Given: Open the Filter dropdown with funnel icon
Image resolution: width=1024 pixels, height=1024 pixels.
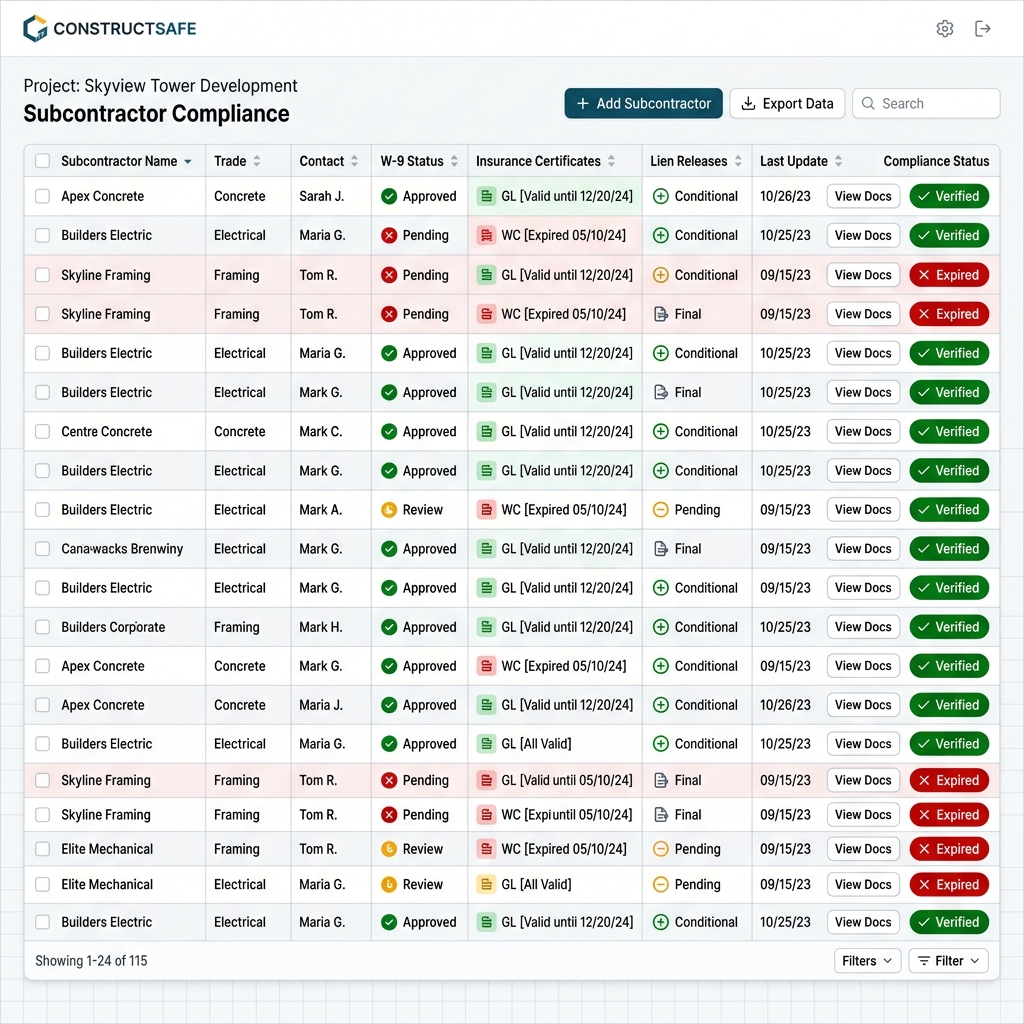Looking at the screenshot, I should click(948, 960).
